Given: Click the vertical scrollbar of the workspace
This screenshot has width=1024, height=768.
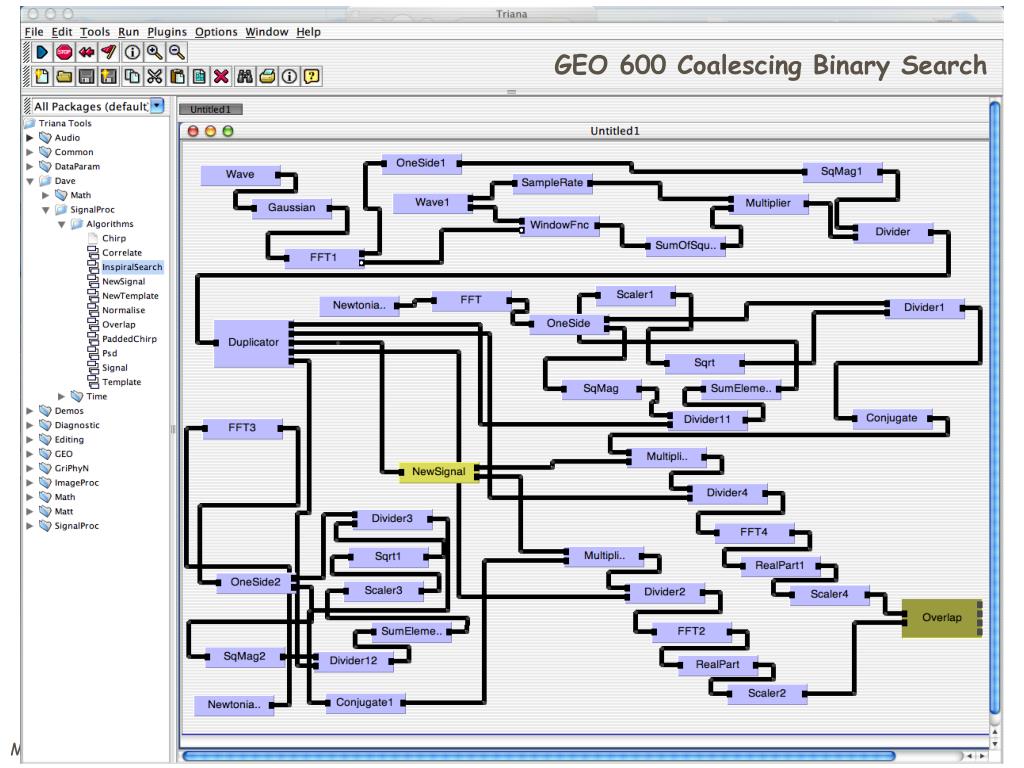Looking at the screenshot, I should (x=995, y=408).
